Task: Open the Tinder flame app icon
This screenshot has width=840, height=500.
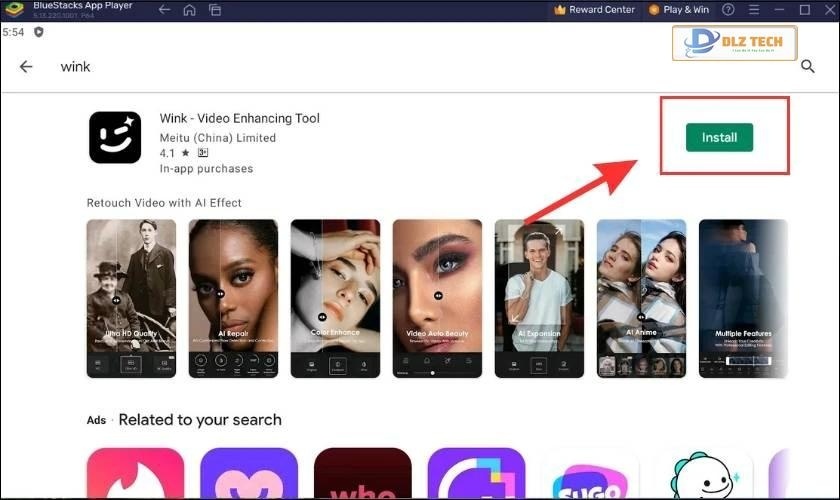Action: tap(135, 474)
